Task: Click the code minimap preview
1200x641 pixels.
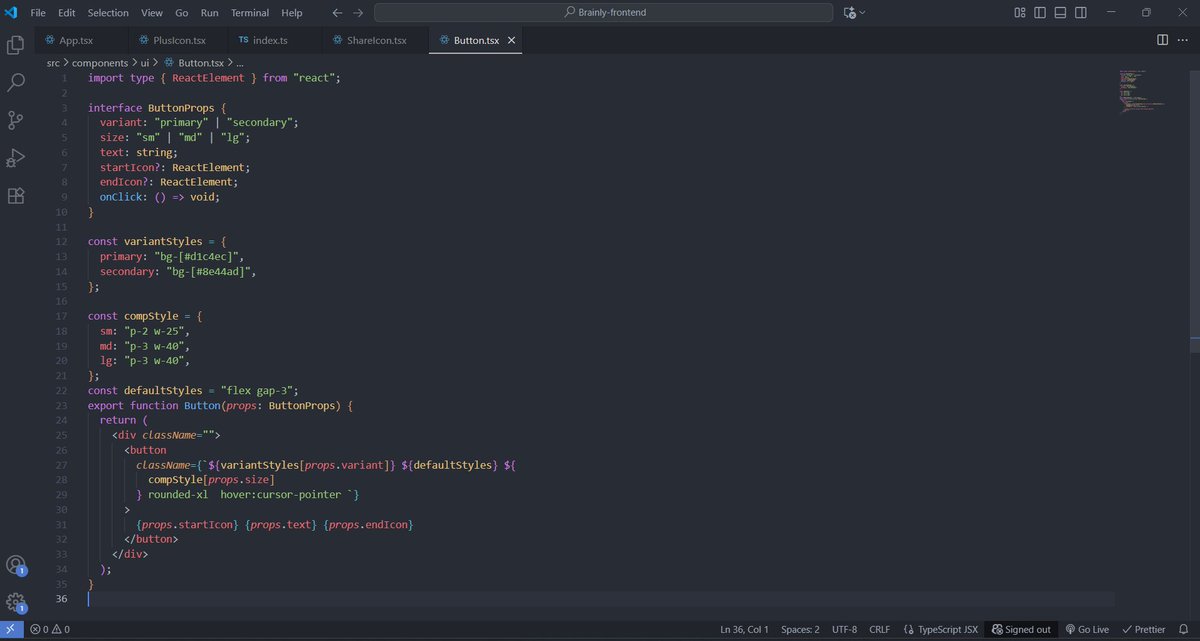Action: click(1142, 92)
